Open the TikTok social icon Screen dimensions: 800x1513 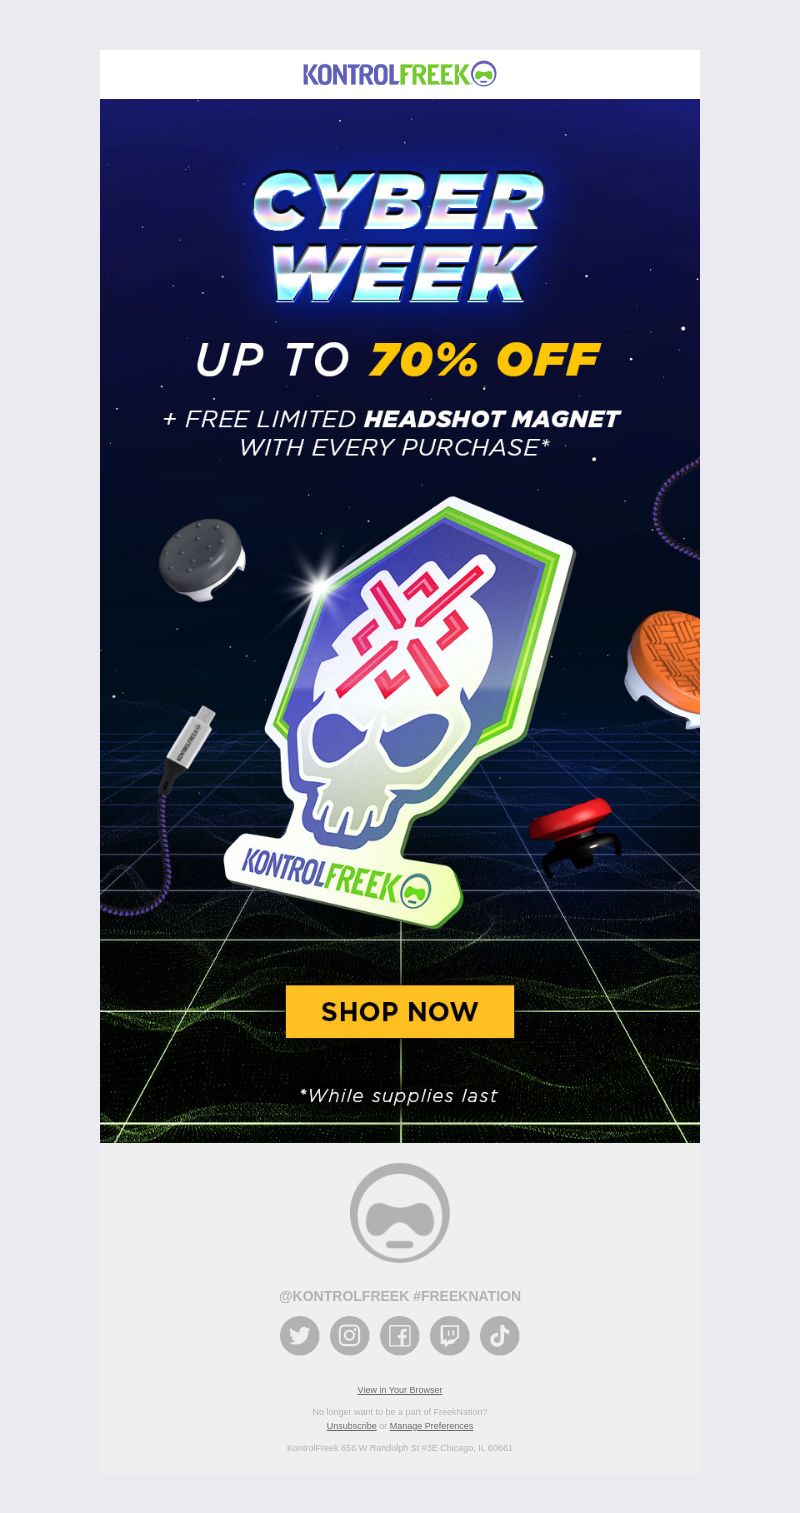tap(500, 1336)
